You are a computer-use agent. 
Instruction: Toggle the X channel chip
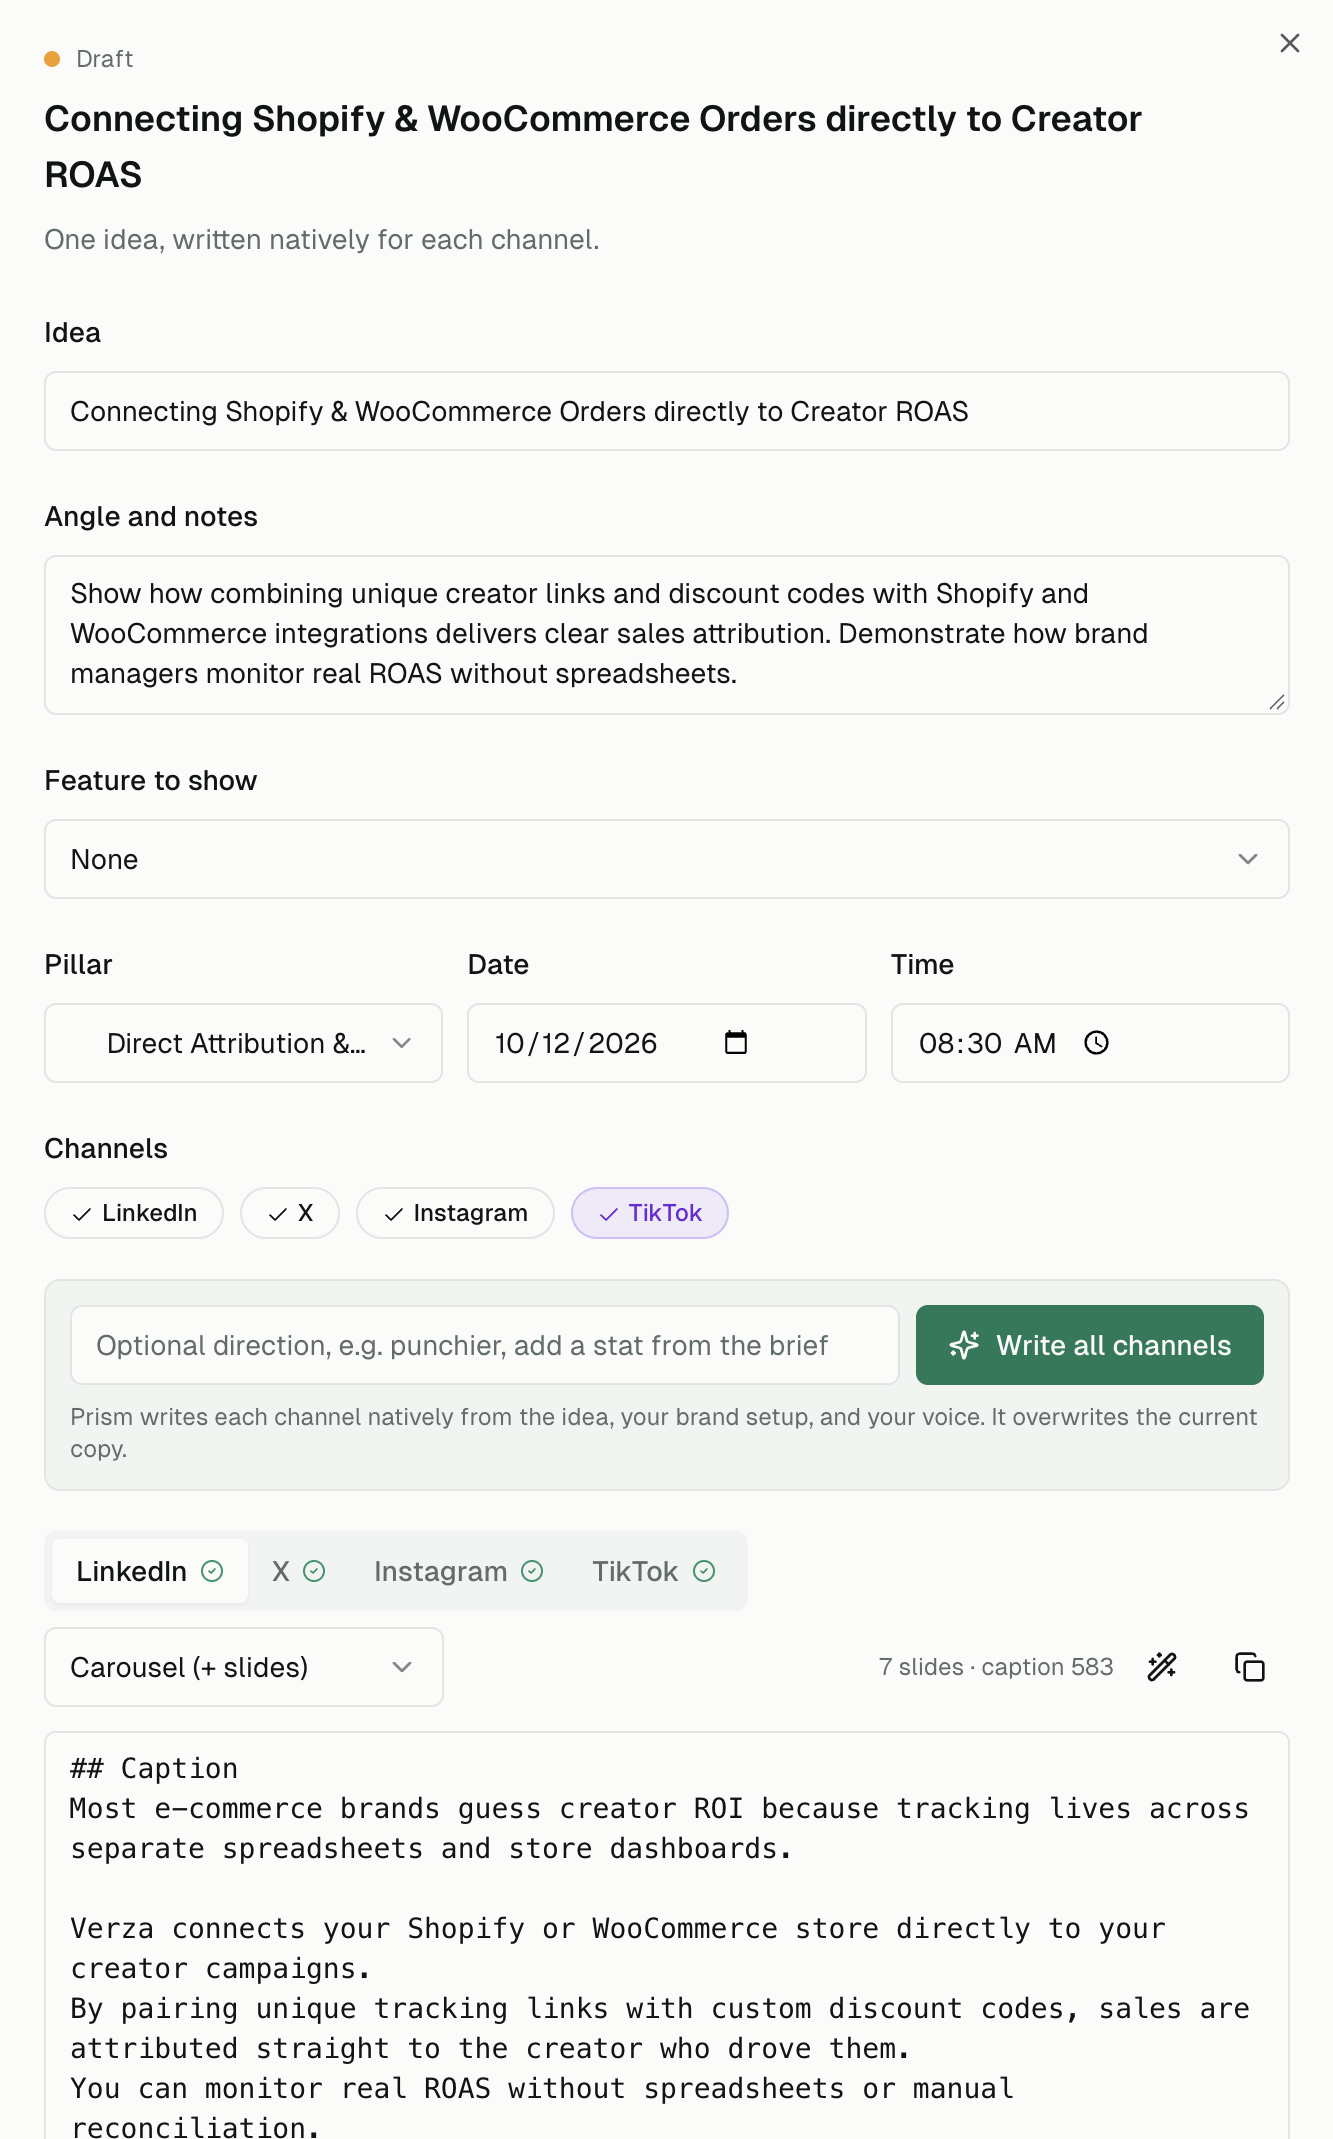tap(290, 1213)
